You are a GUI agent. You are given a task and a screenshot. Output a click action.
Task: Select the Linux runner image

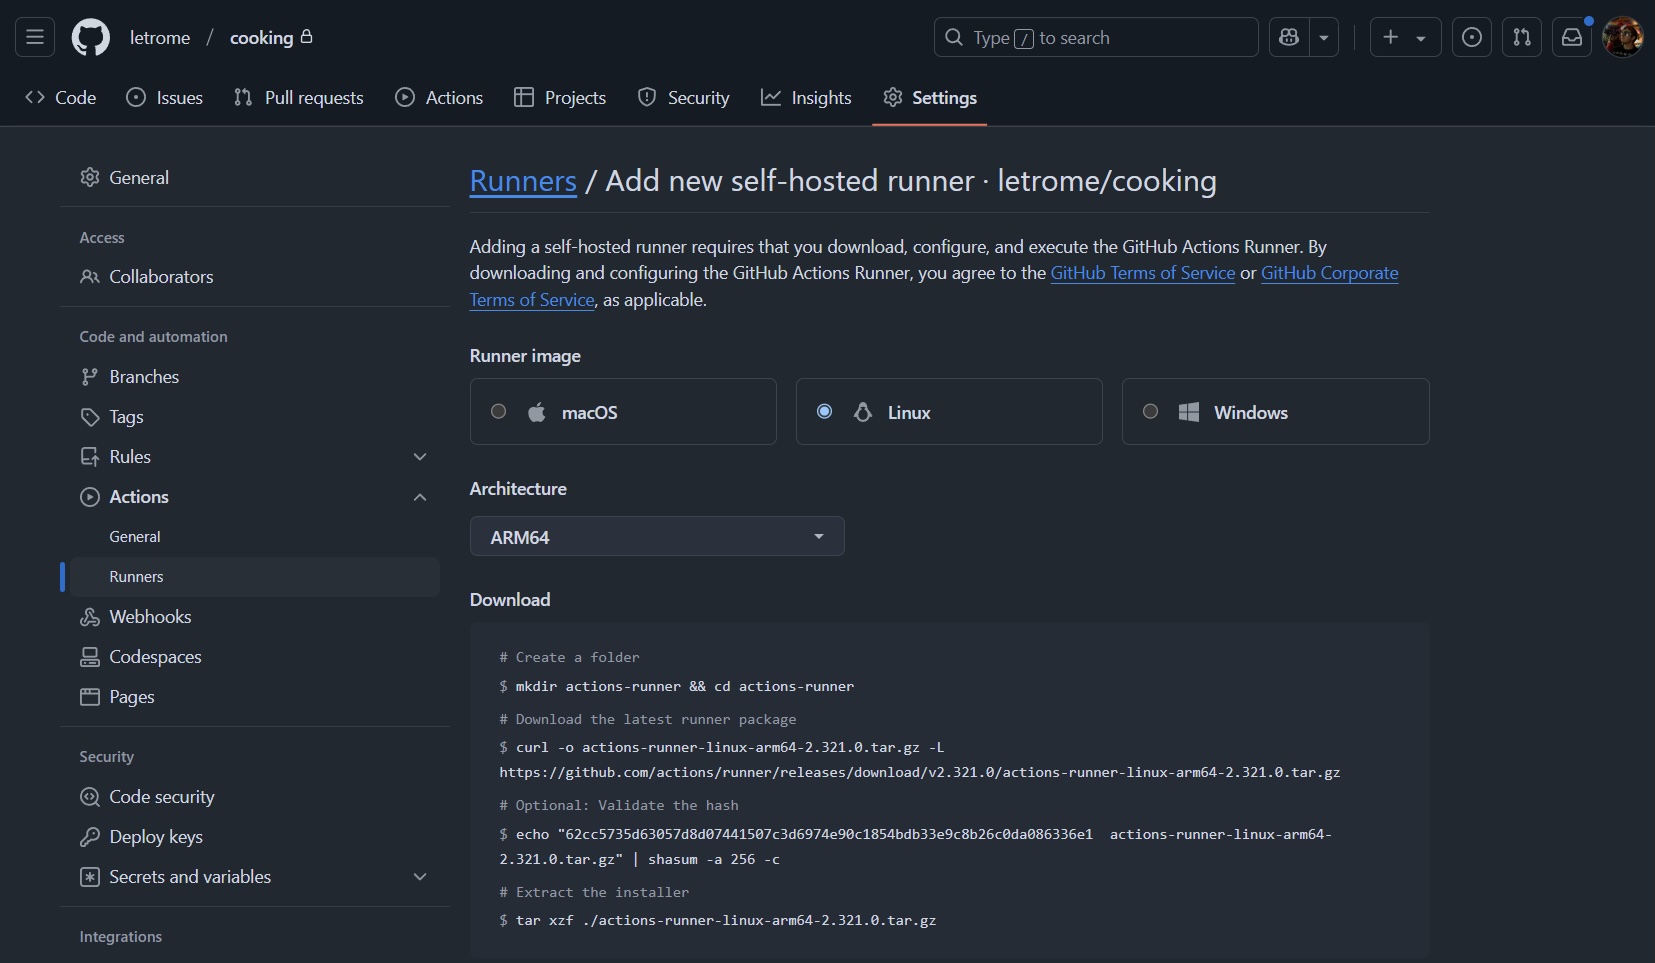click(824, 411)
